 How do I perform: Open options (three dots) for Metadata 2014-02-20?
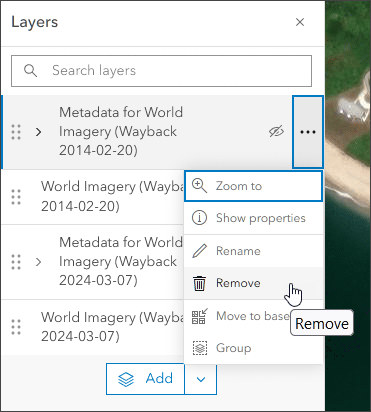[x=308, y=132]
